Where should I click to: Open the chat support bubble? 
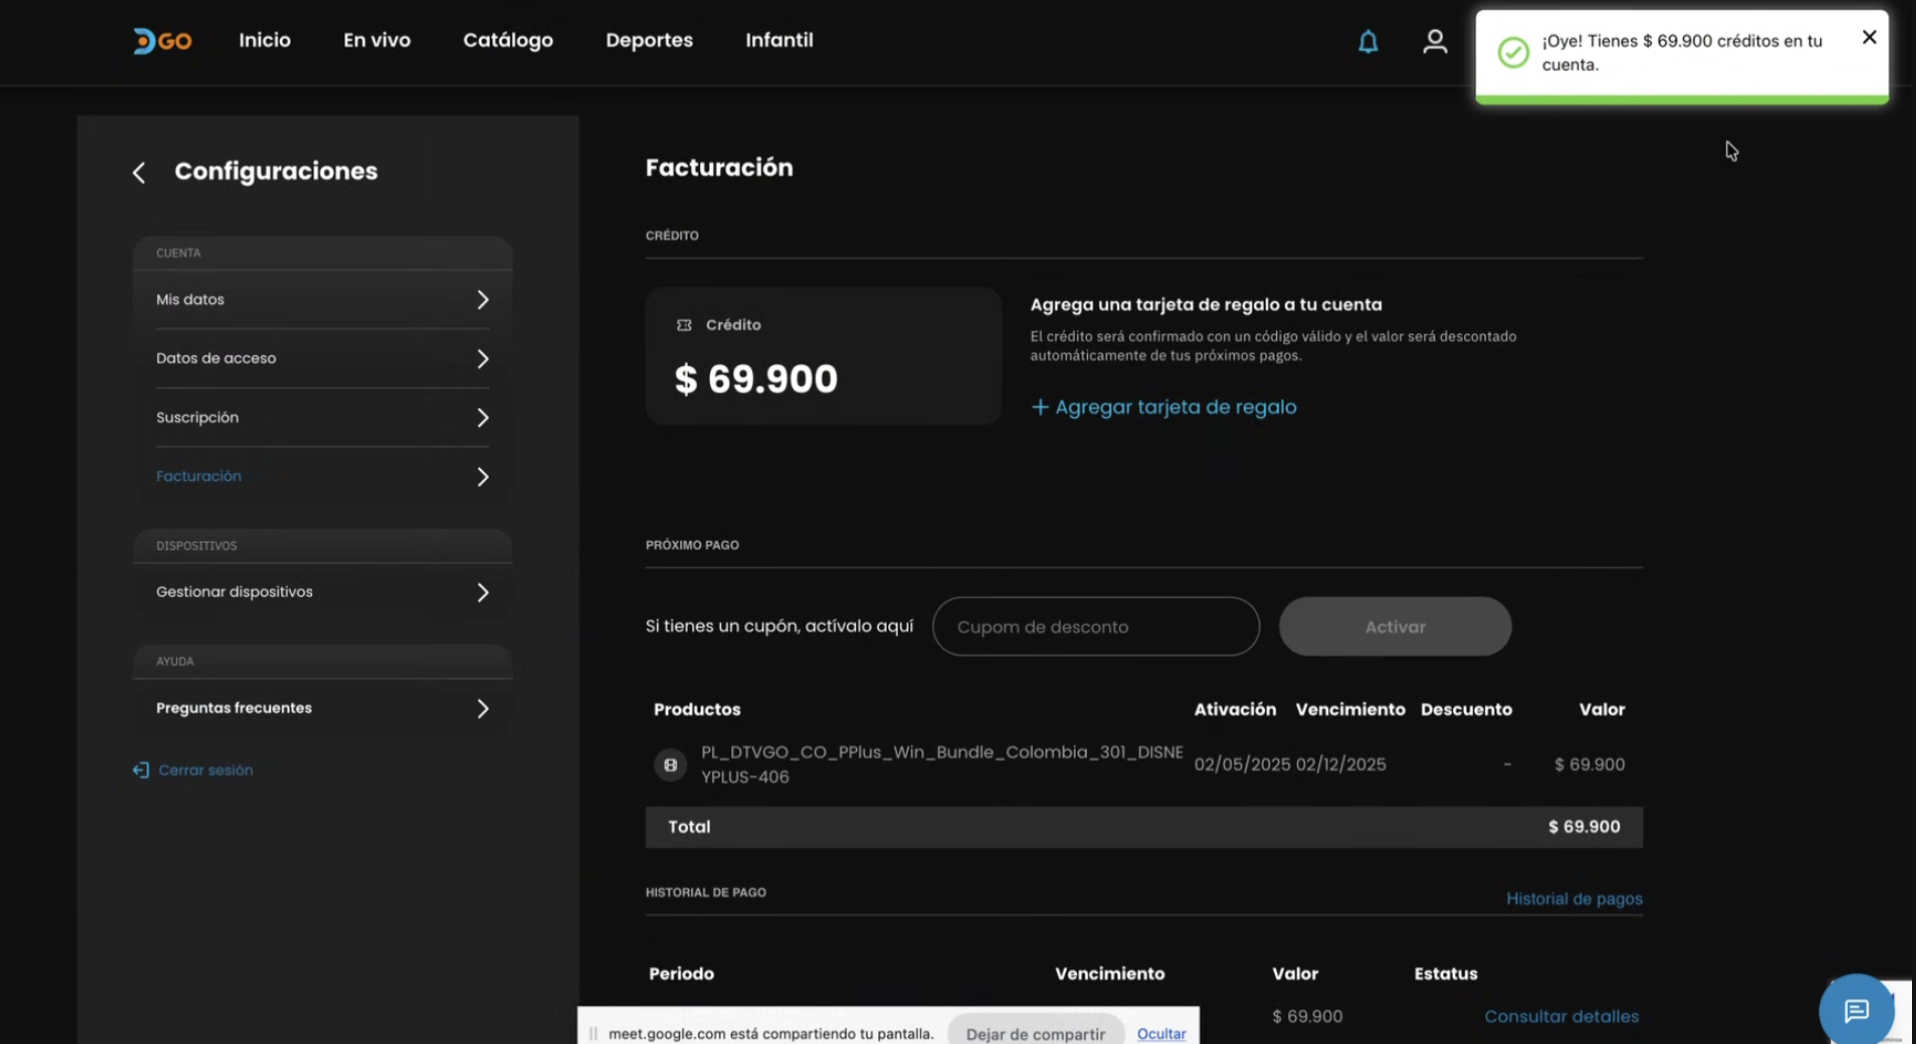pyautogui.click(x=1855, y=1010)
